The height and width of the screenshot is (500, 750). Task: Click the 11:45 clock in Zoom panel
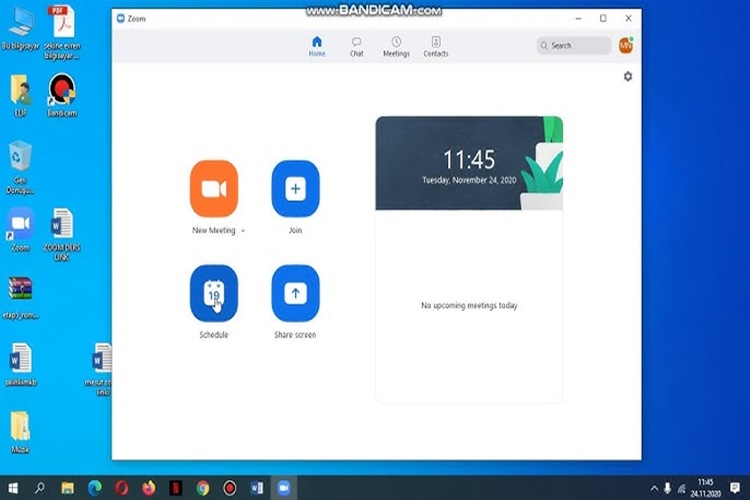coord(469,159)
